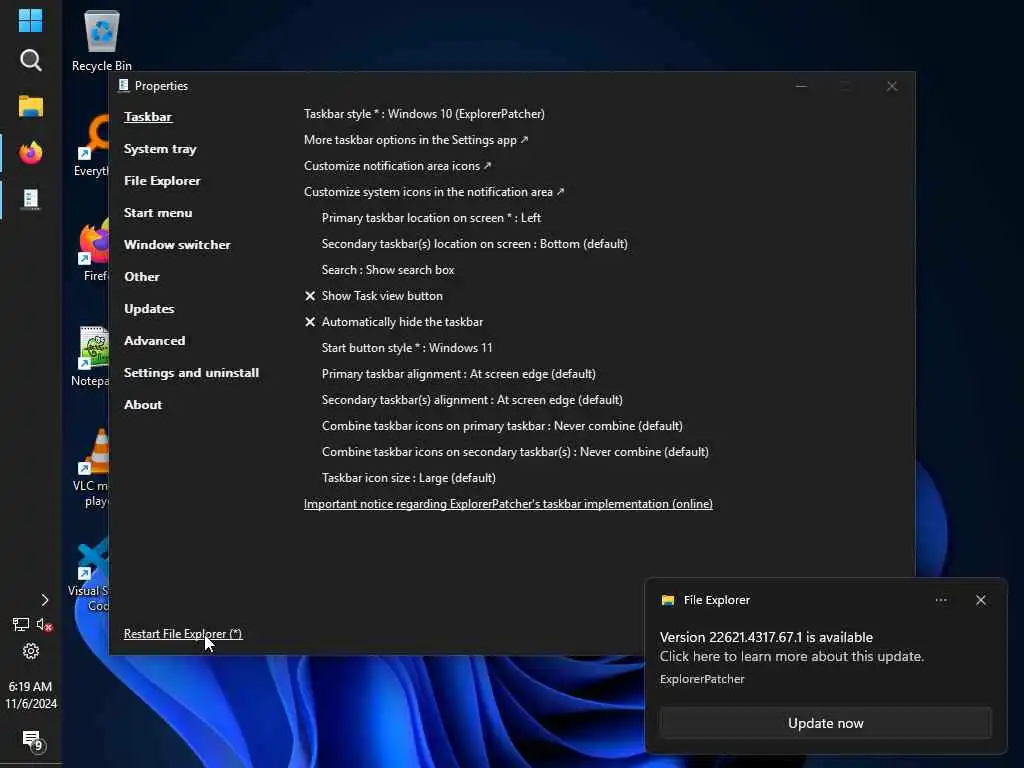The height and width of the screenshot is (768, 1024).
Task: Click Restart File Explorer link
Action: tap(183, 634)
